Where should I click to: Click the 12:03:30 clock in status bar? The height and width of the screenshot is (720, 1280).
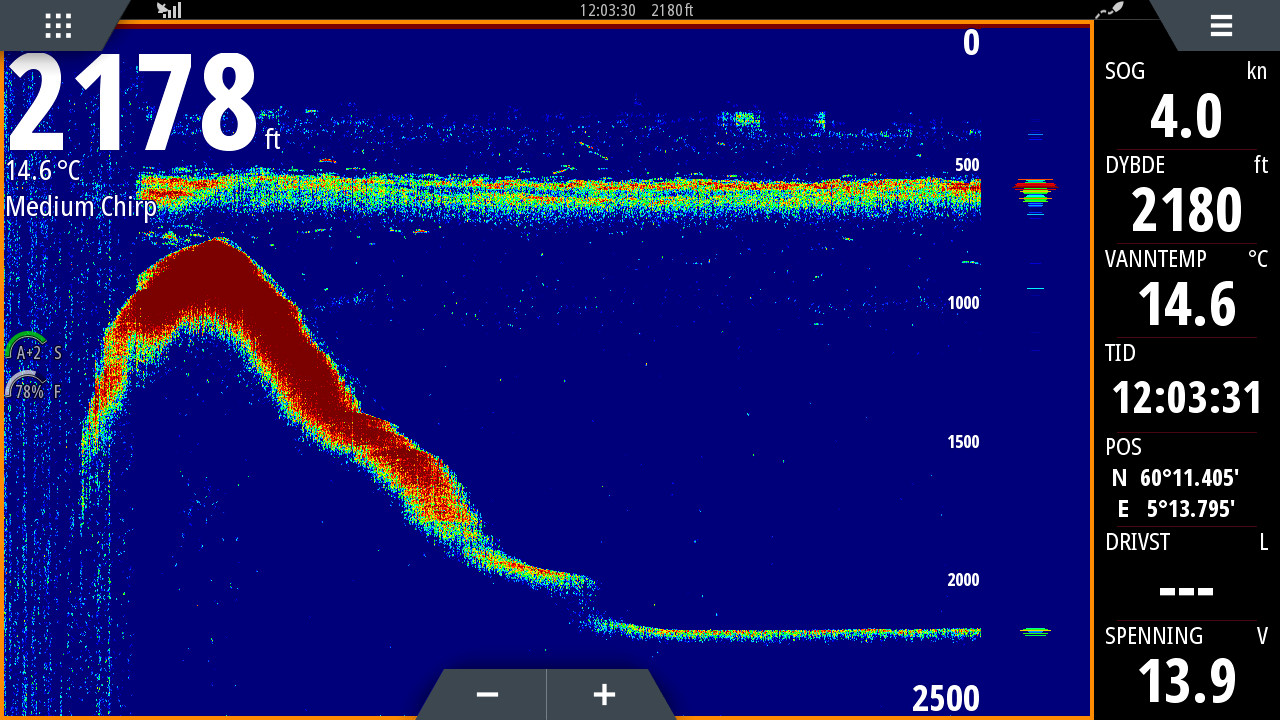point(608,10)
